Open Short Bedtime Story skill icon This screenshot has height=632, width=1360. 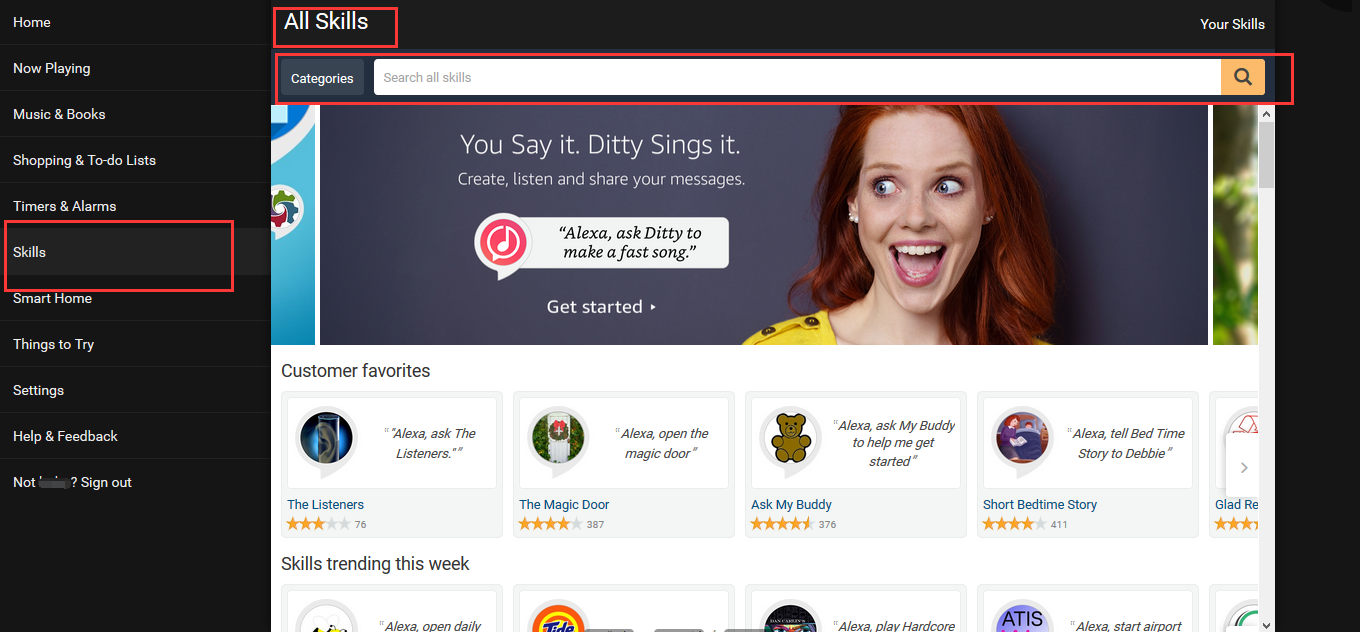(x=1022, y=436)
